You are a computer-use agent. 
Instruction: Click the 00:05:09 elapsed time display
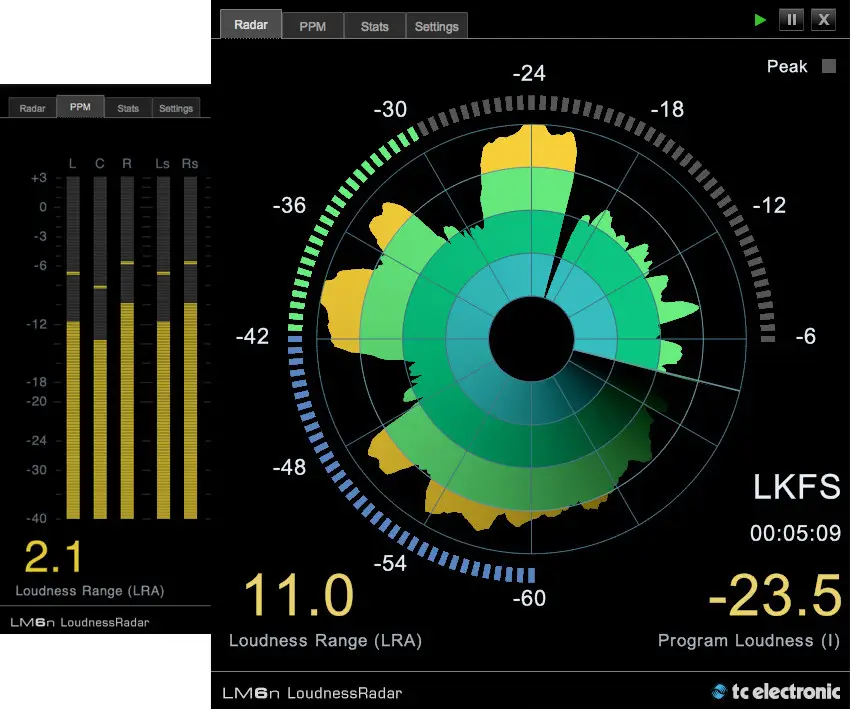tap(795, 533)
